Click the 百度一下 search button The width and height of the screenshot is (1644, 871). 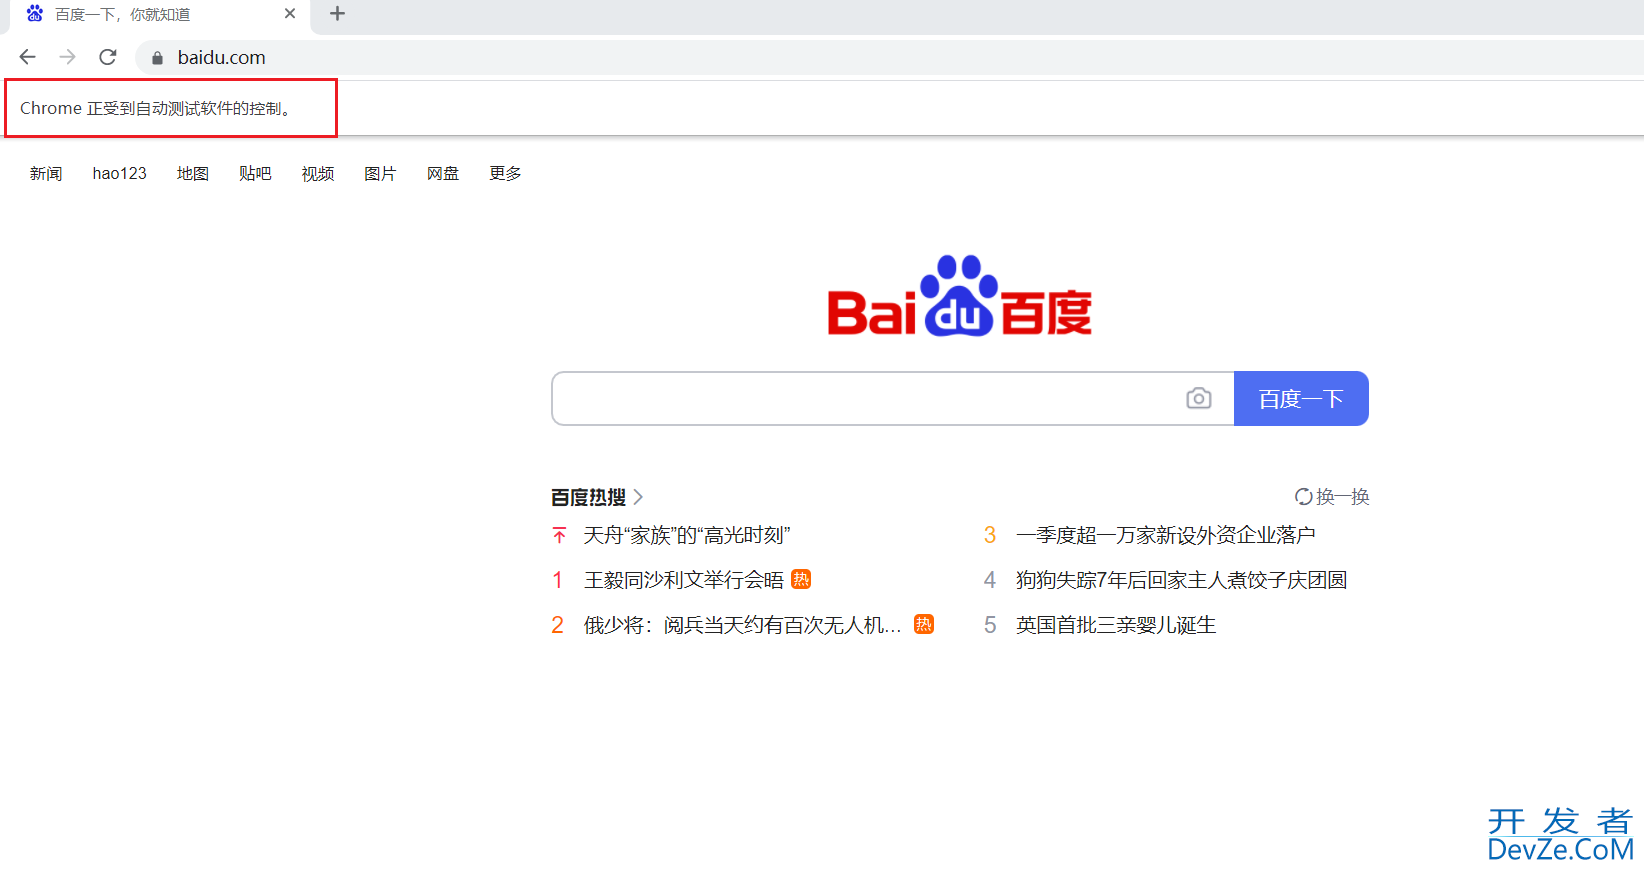(x=1301, y=398)
